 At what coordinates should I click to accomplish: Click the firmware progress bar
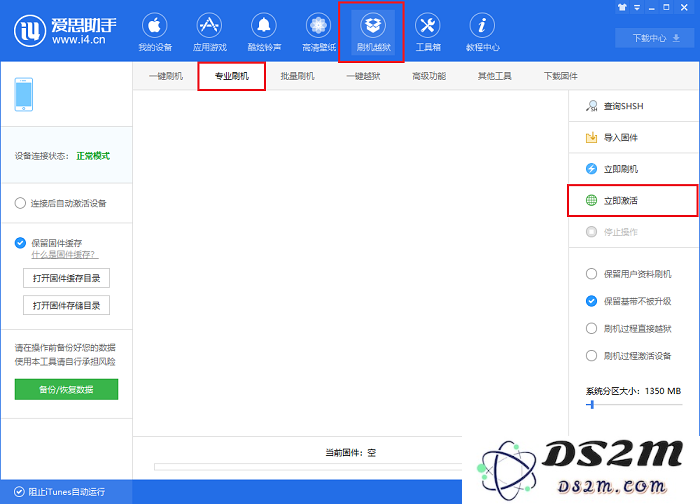pos(308,467)
